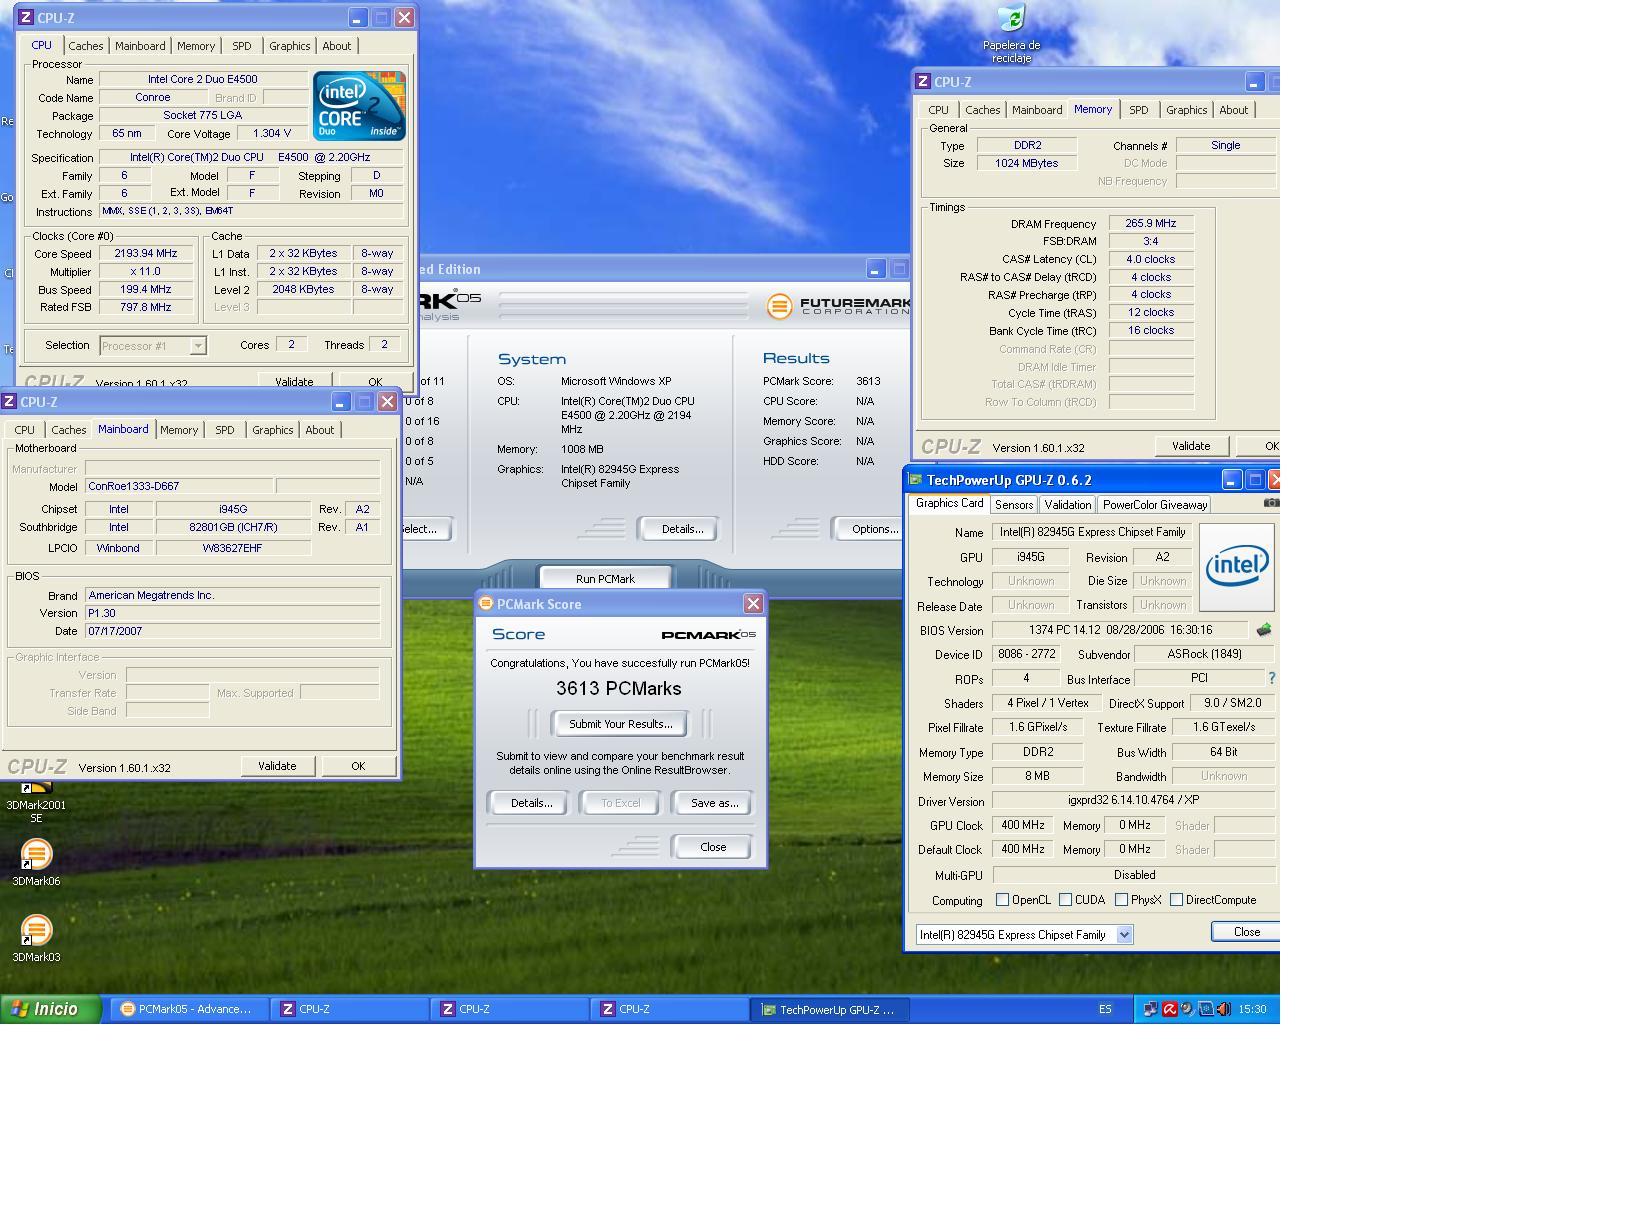Image resolution: width=1632 pixels, height=1224 pixels.
Task: Click Close button in PCMark Score dialog
Action: 713,847
